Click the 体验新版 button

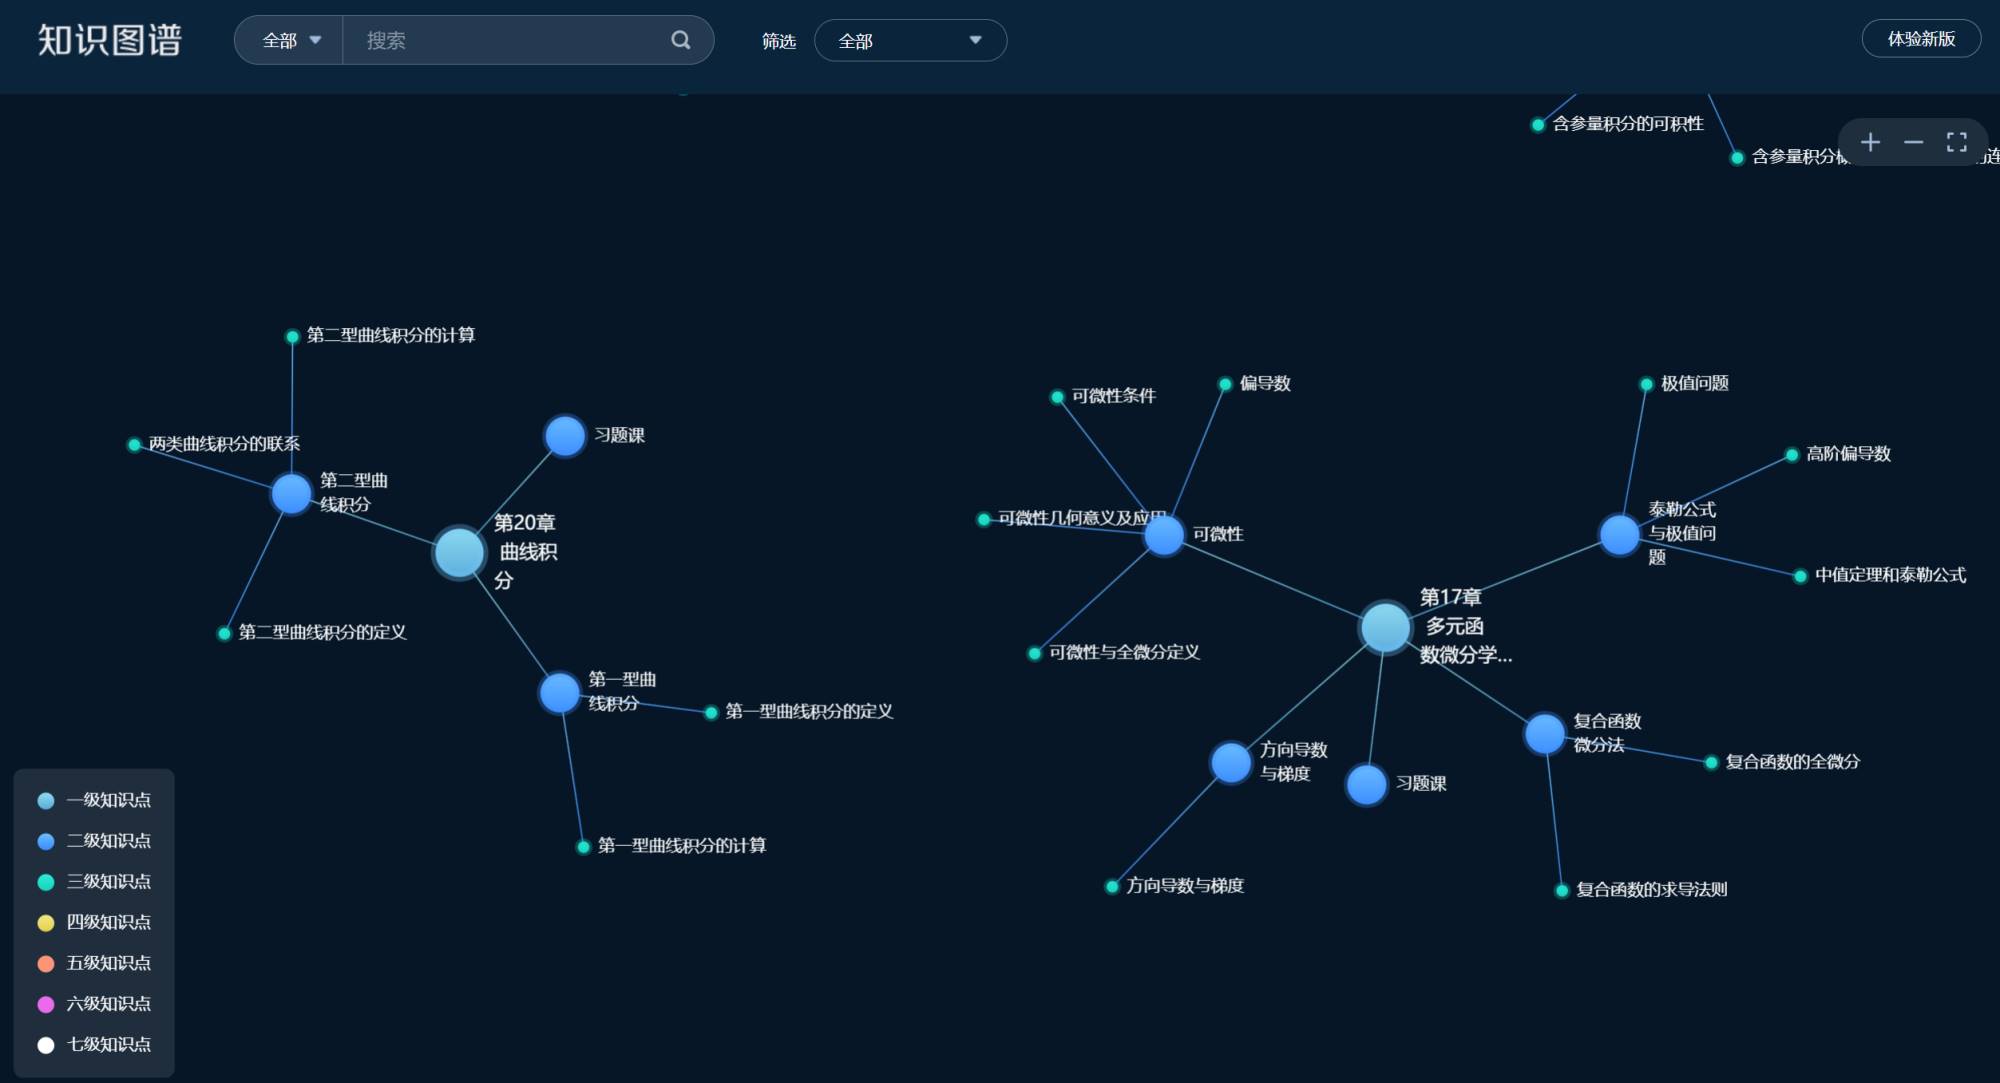tap(1920, 39)
